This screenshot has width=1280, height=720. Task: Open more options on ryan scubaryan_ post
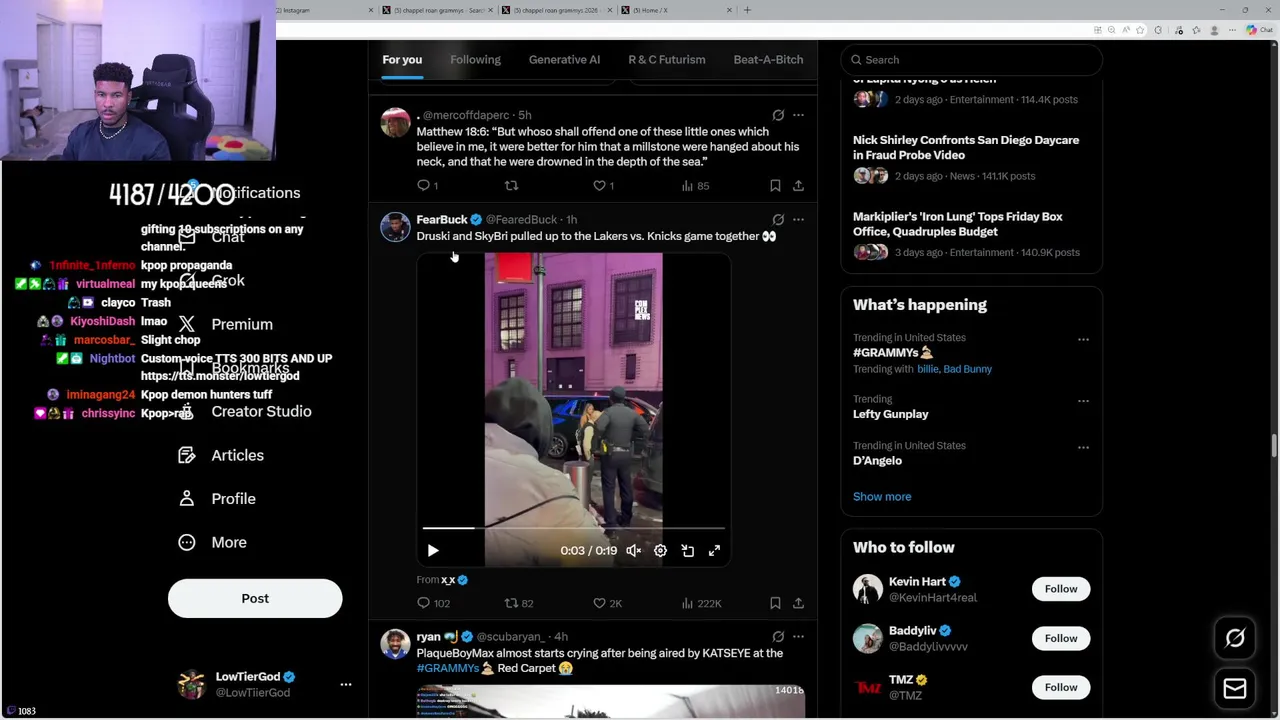798,636
